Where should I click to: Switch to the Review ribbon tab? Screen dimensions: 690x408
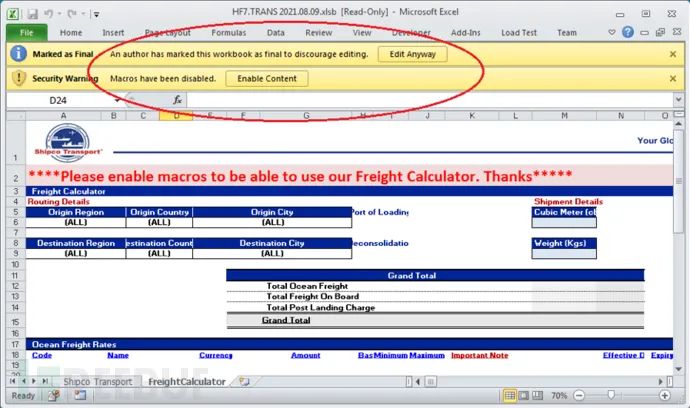319,33
